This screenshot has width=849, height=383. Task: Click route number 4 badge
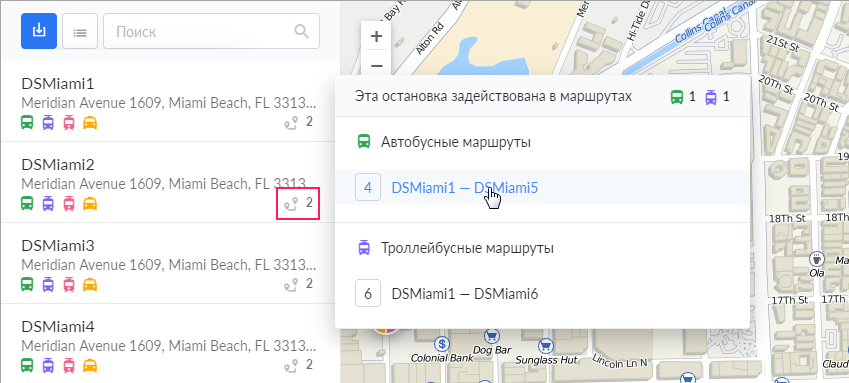pos(368,187)
